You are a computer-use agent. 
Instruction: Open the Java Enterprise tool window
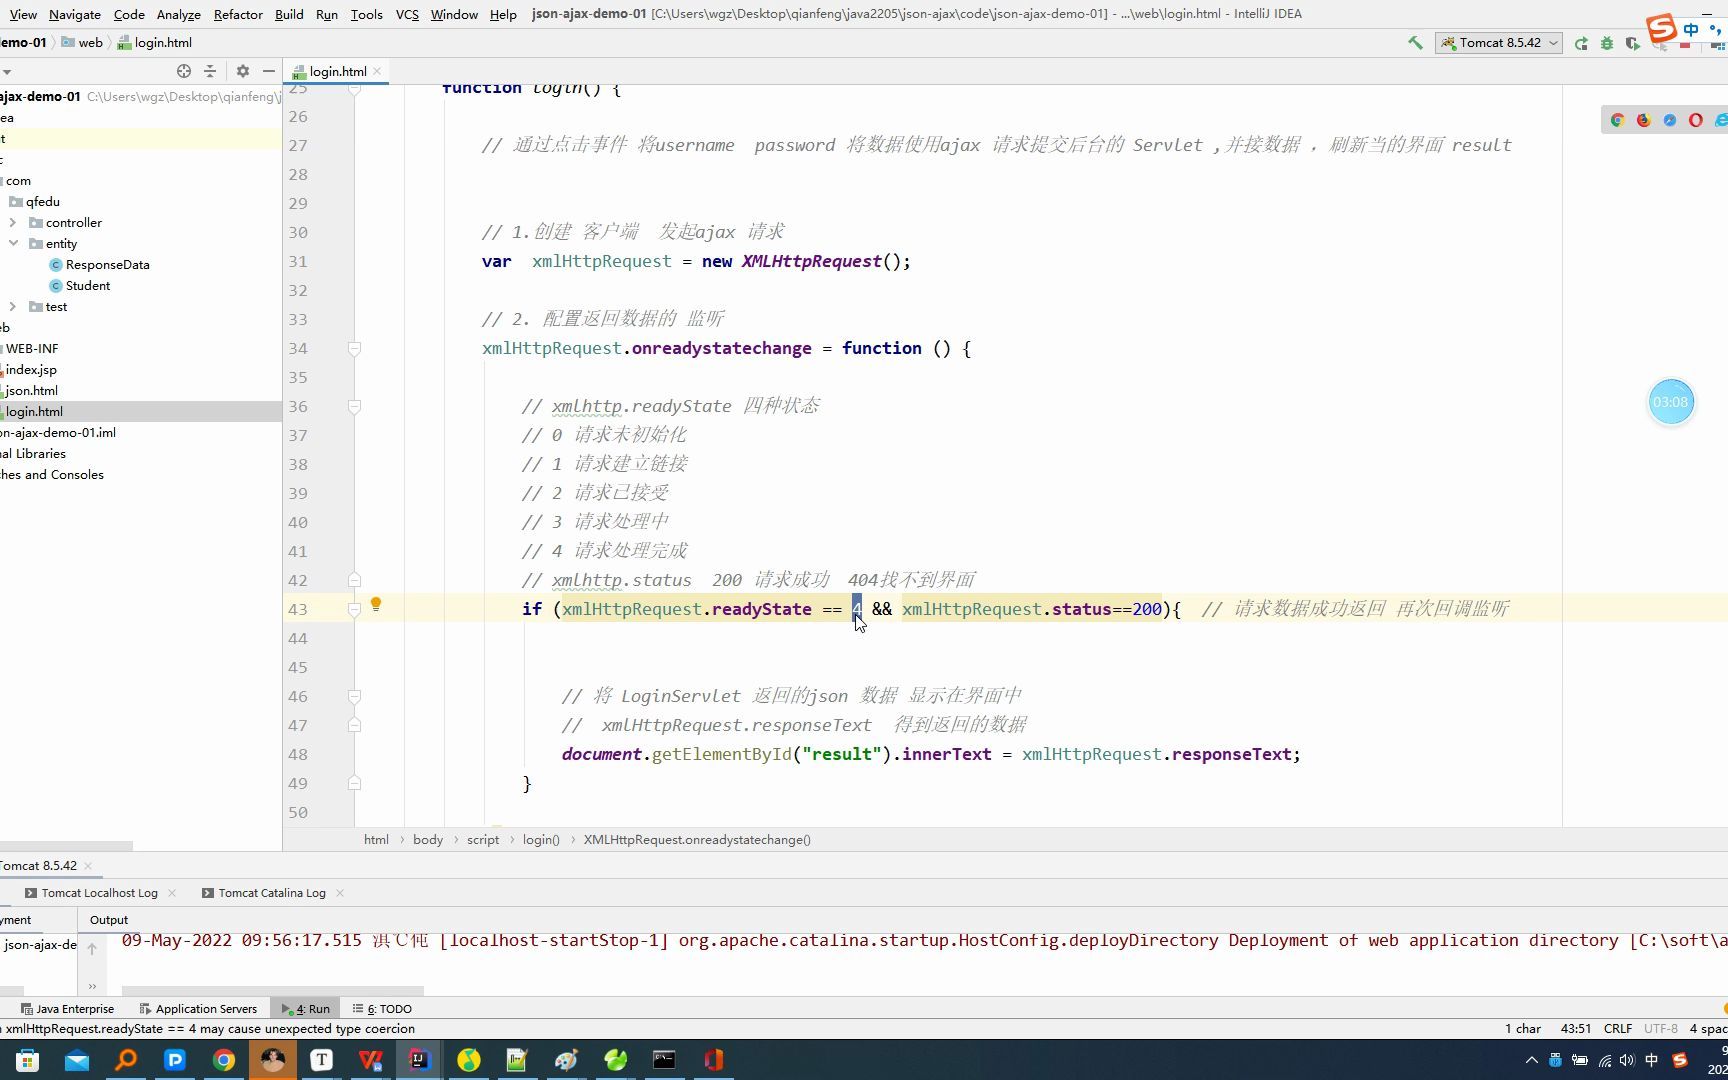click(68, 1009)
